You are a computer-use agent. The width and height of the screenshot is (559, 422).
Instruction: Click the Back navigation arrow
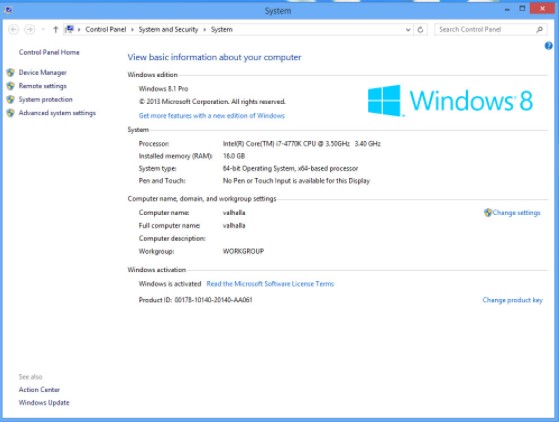coord(14,30)
